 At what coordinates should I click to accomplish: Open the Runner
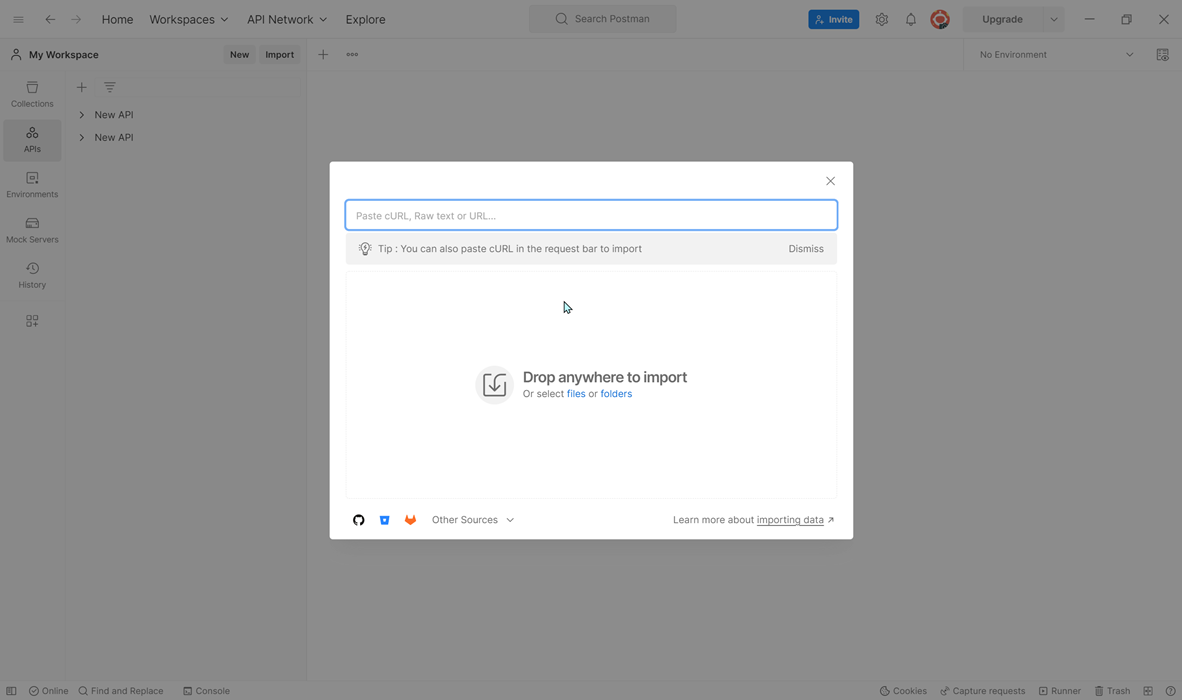[1059, 691]
